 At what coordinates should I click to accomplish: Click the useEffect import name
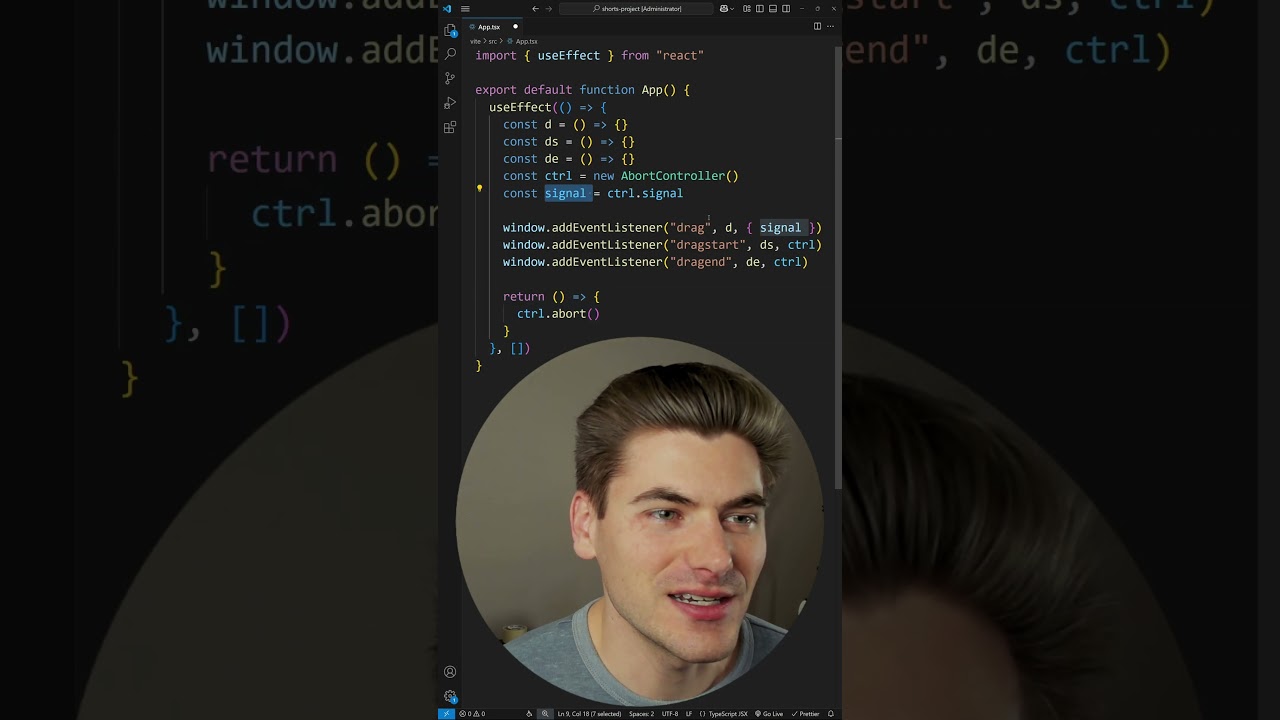pyautogui.click(x=568, y=56)
